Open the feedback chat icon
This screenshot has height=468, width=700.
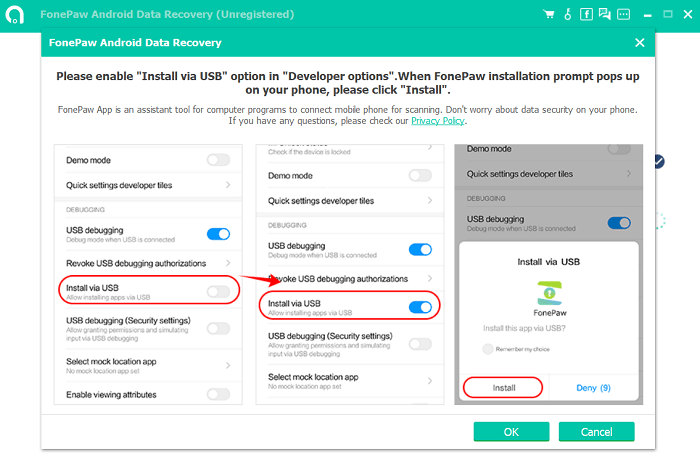(x=604, y=14)
